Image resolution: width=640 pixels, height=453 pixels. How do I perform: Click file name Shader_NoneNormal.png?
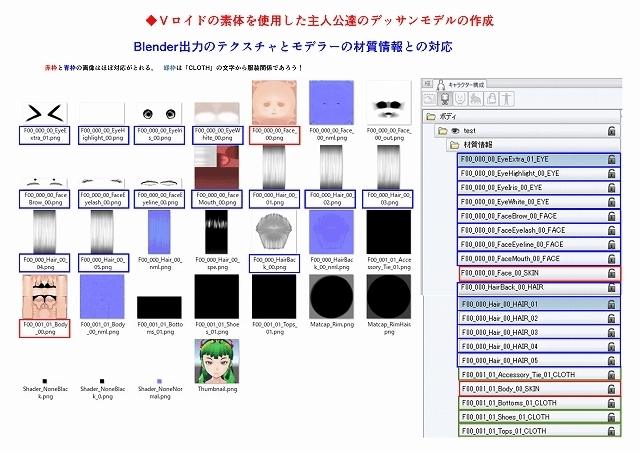click(160, 393)
